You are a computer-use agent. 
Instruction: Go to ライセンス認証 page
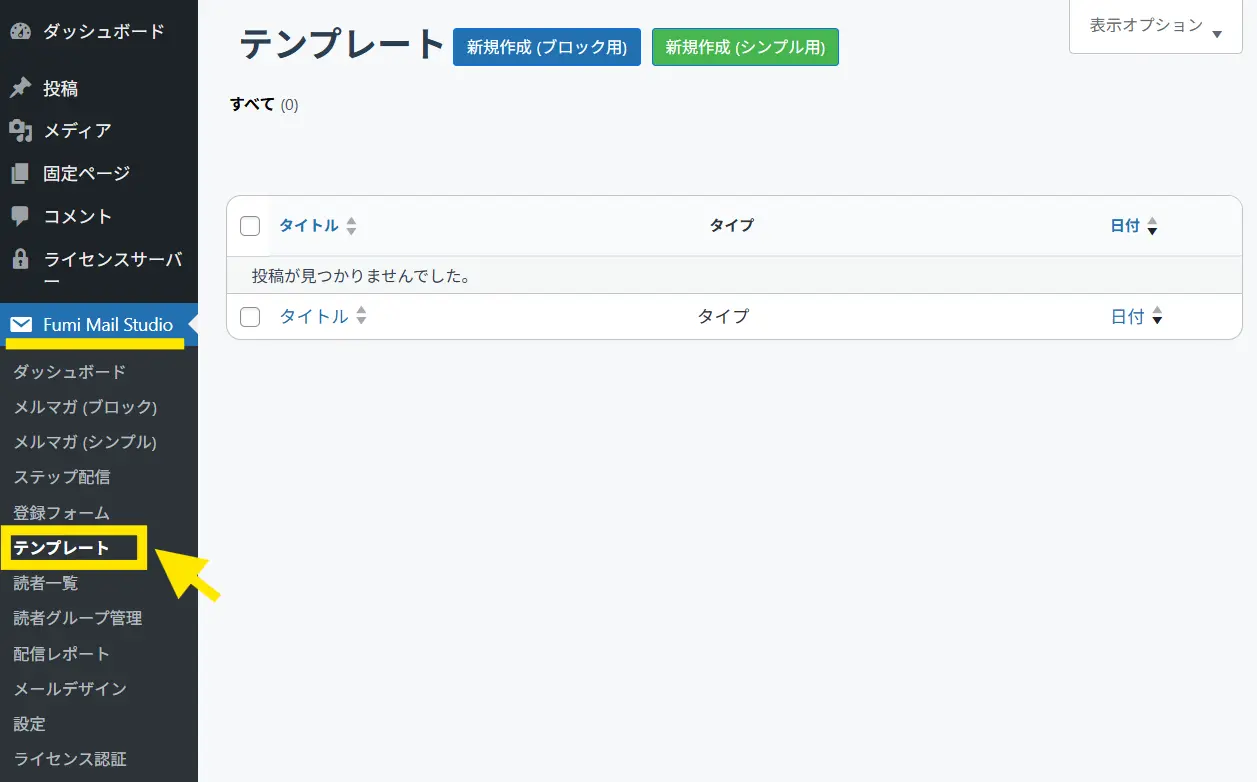coord(70,759)
